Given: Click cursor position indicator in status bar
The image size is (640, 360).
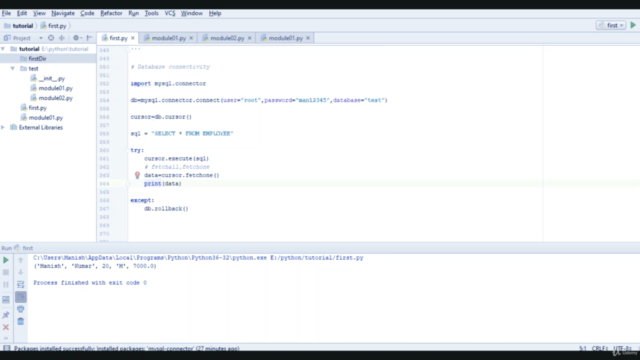Looking at the screenshot, I should point(582,348).
